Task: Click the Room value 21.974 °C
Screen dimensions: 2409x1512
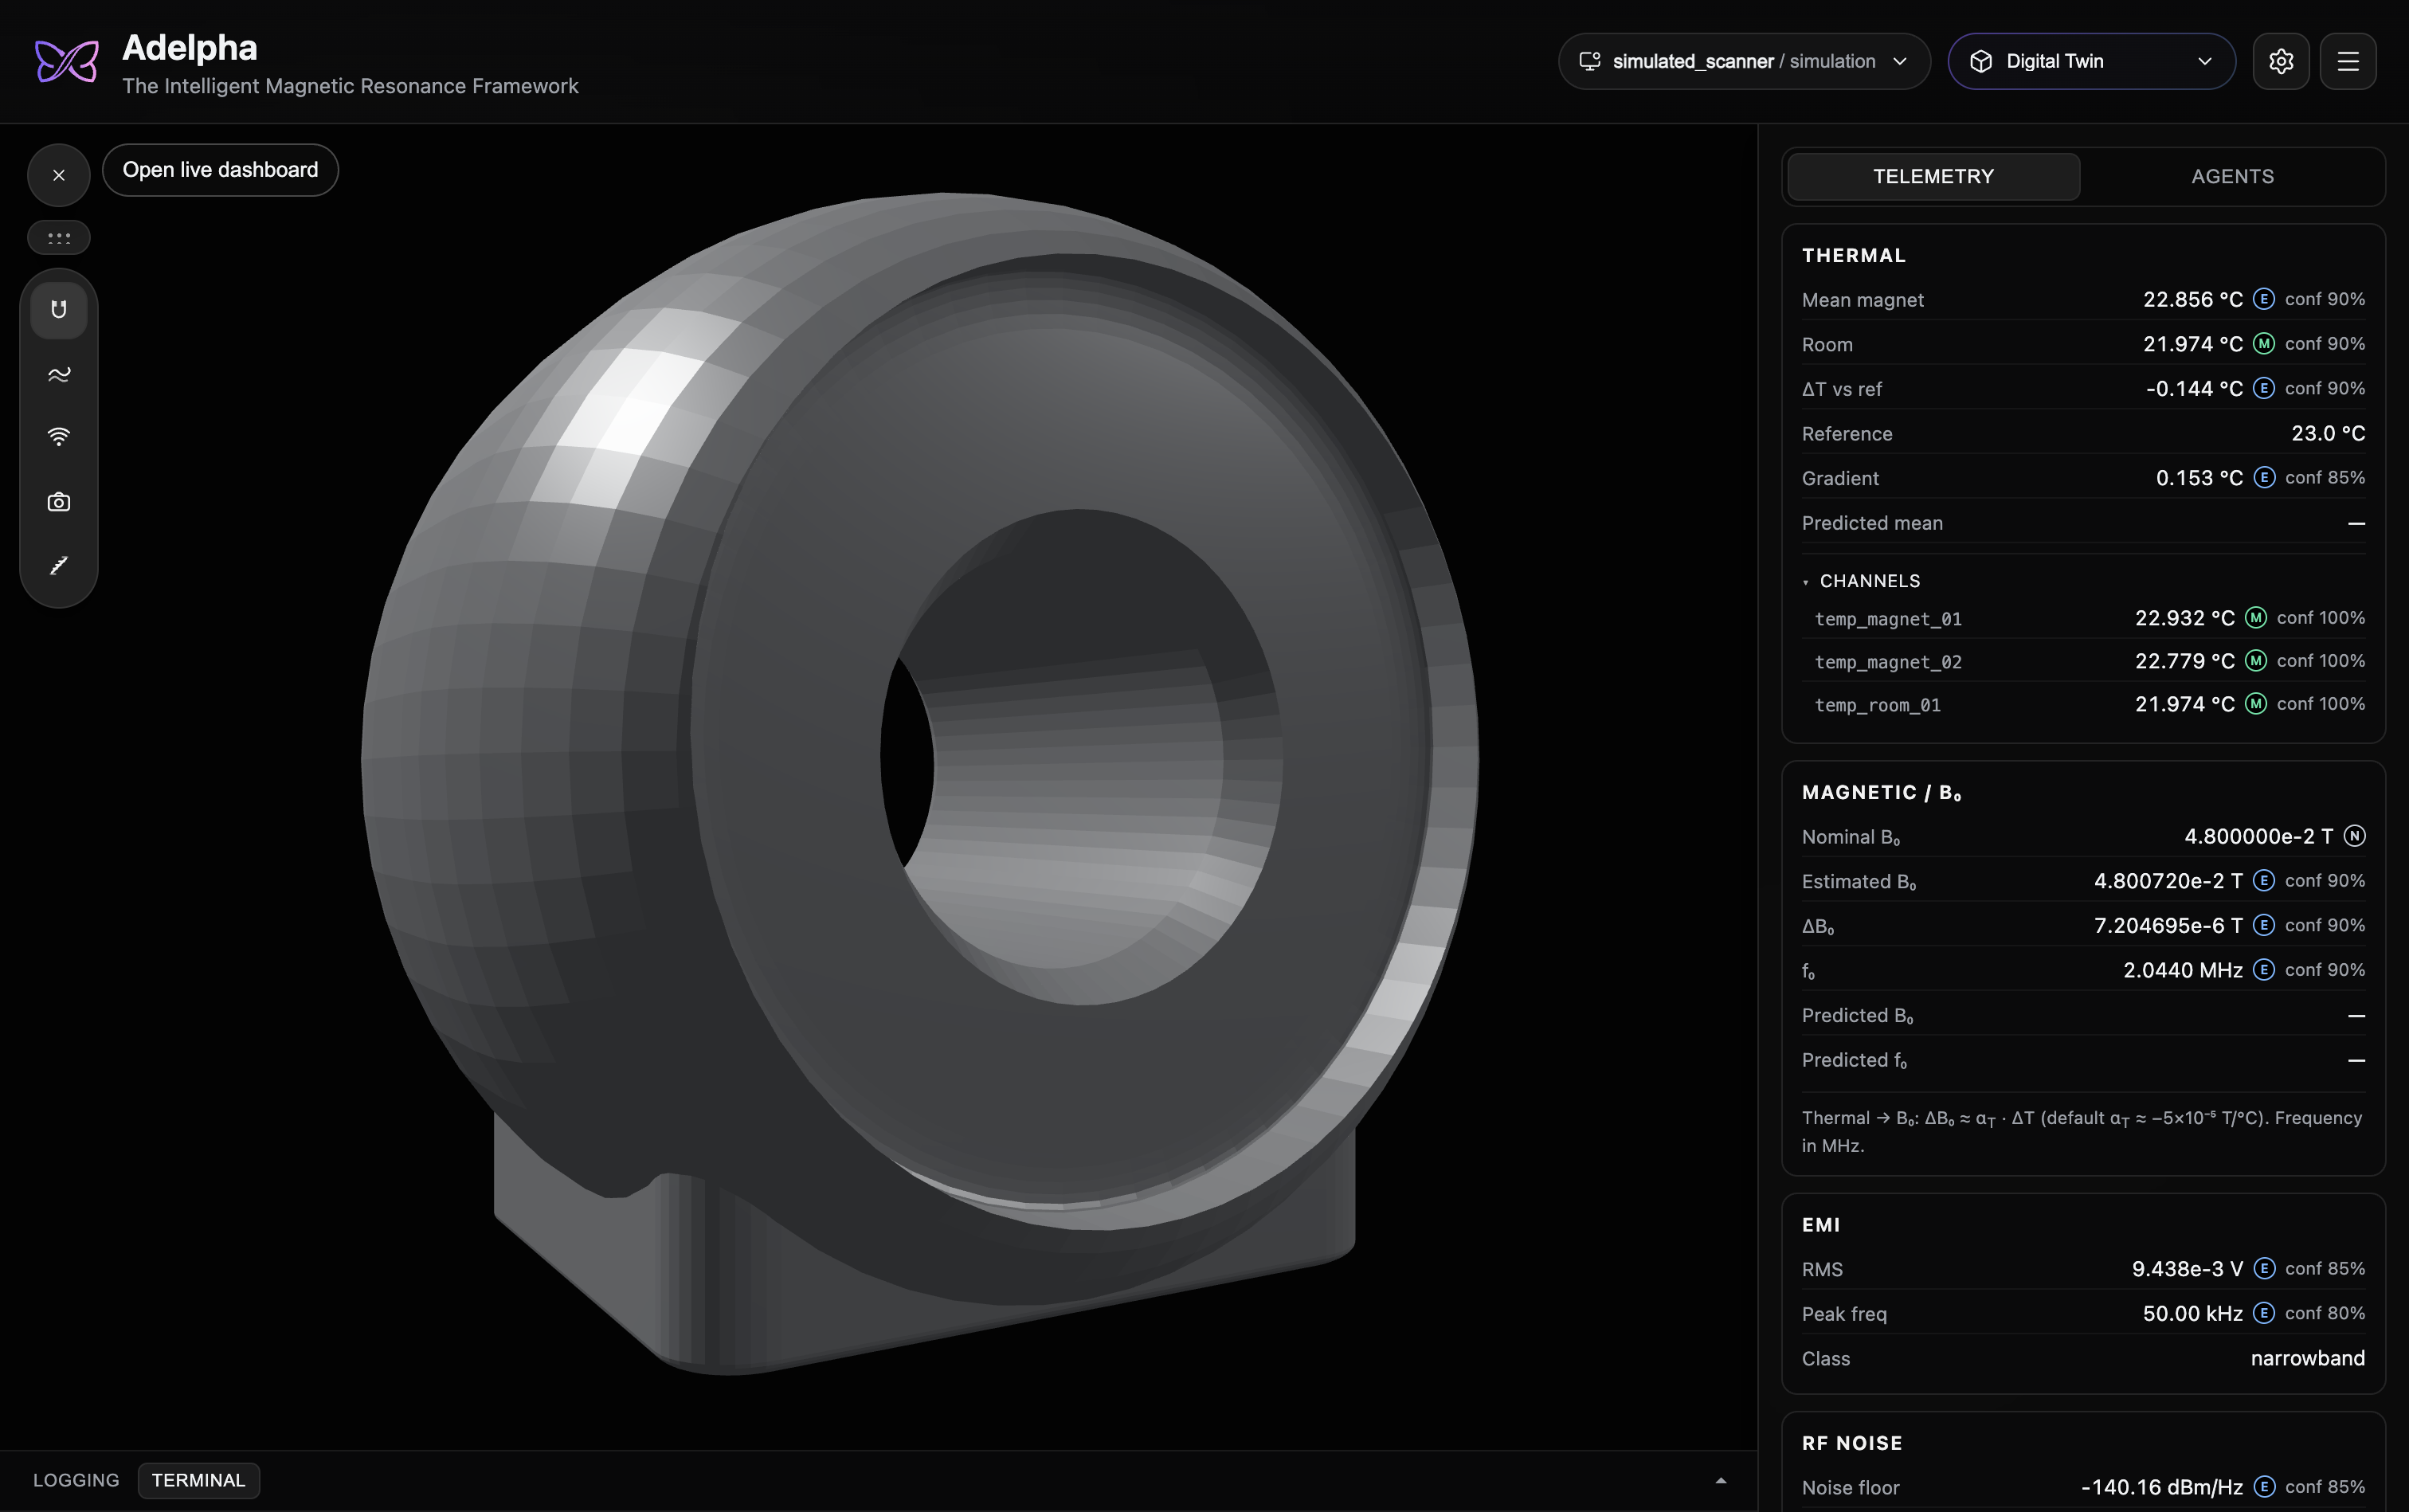Action: [2193, 344]
